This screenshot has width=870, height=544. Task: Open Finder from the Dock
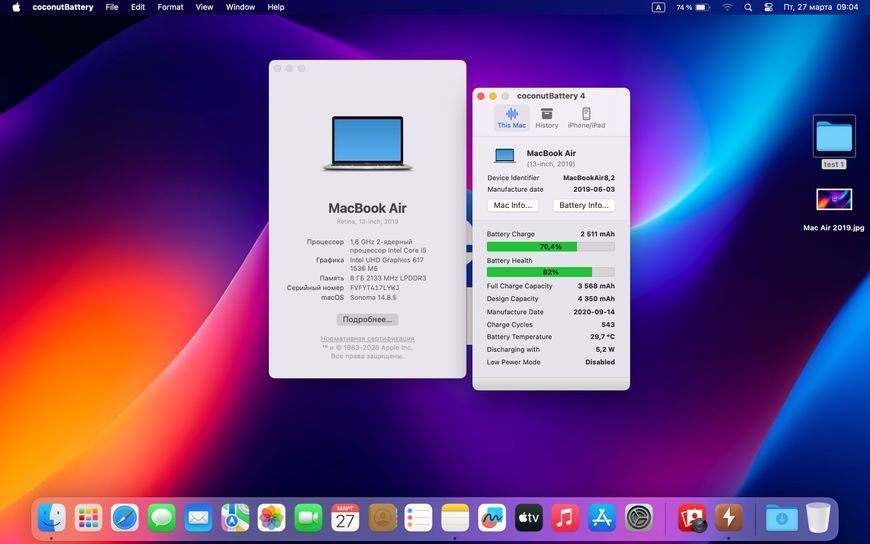tap(52, 518)
